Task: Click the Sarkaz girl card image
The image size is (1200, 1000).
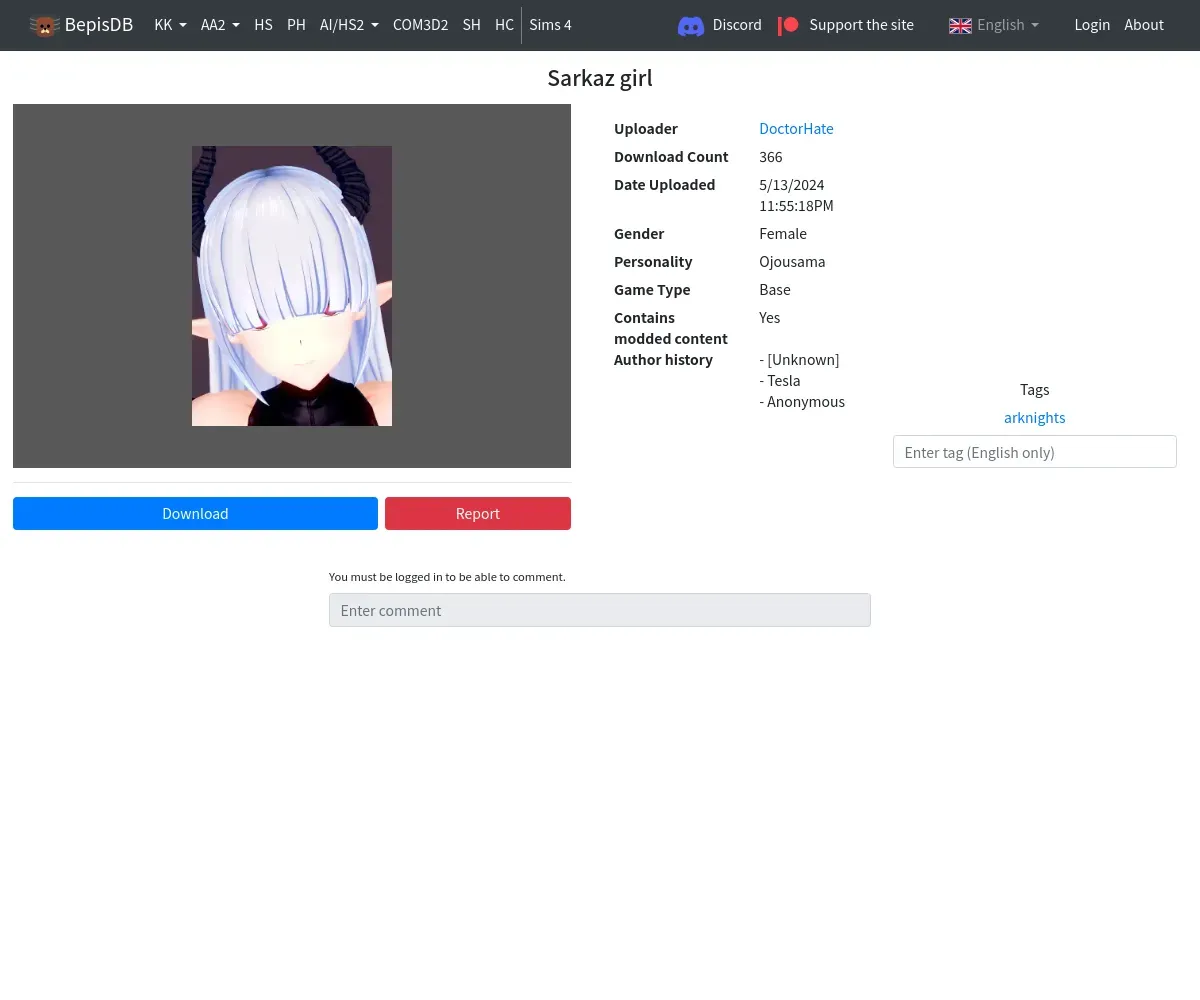Action: (x=292, y=286)
